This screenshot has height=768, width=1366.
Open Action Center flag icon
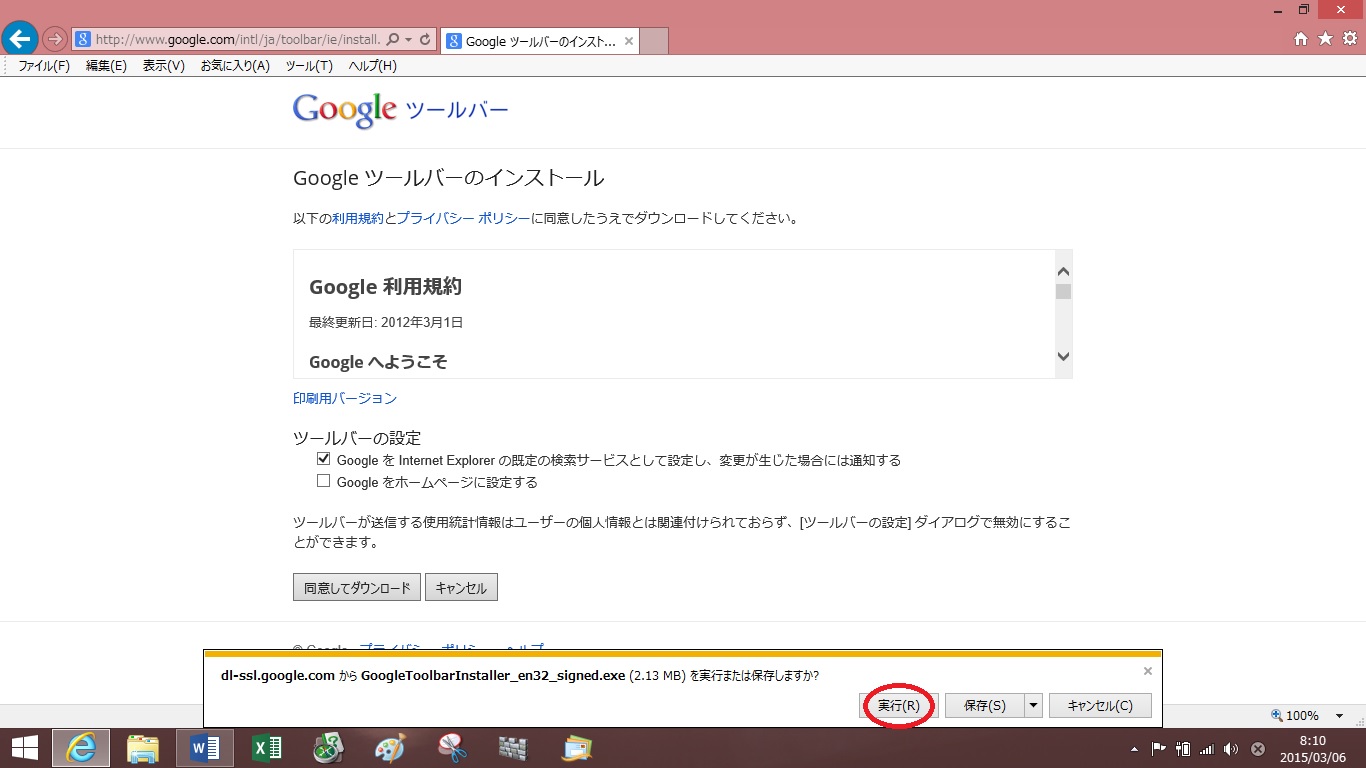[x=1159, y=748]
